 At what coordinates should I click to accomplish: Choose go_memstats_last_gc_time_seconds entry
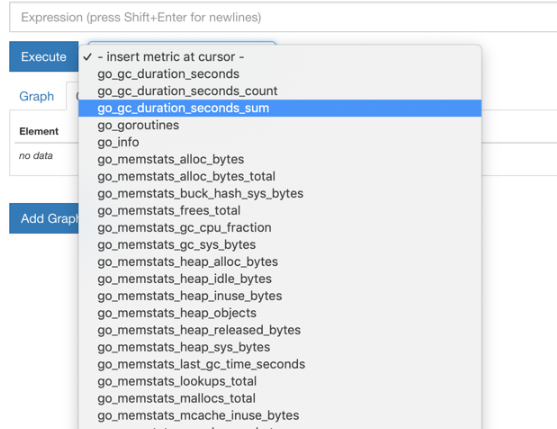[x=280, y=364]
